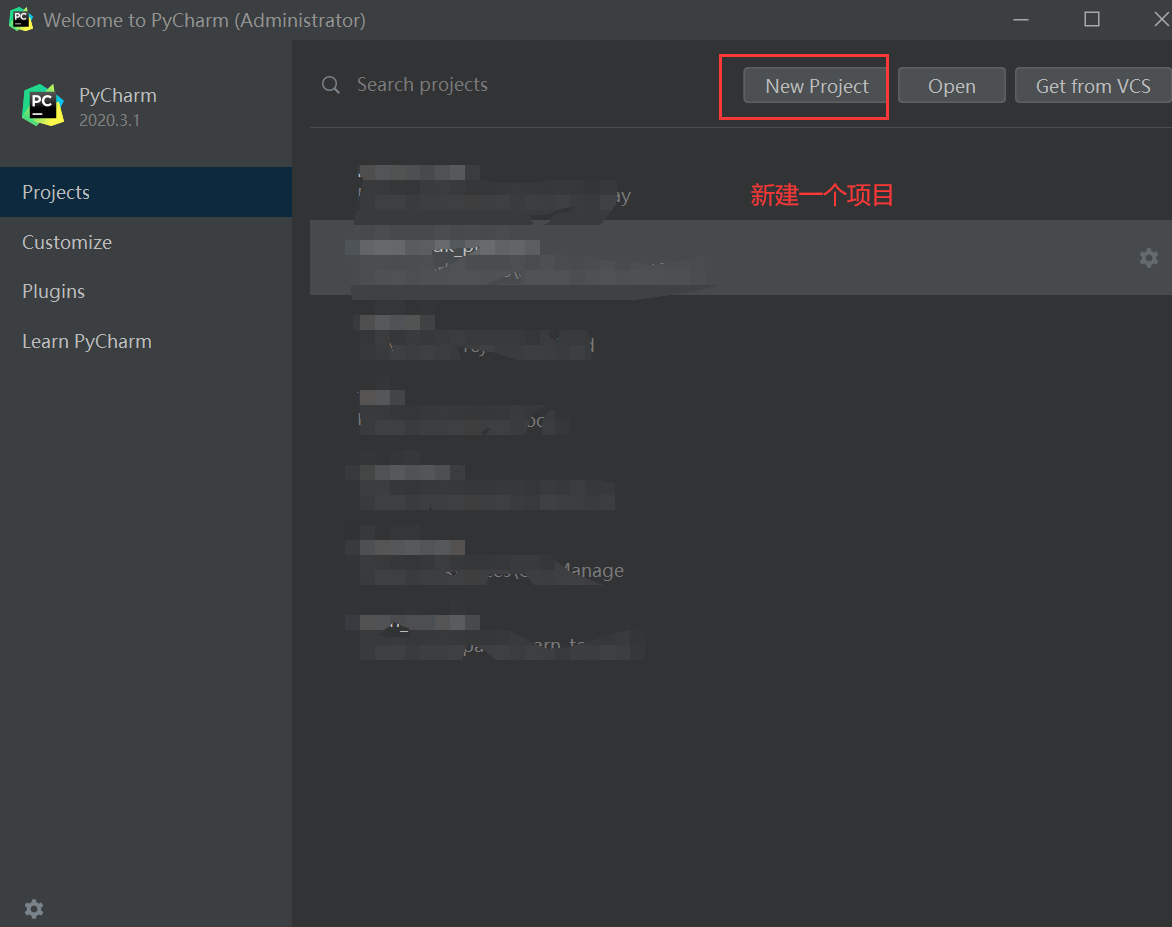Click the PyCharm title bar icon

tap(21, 19)
